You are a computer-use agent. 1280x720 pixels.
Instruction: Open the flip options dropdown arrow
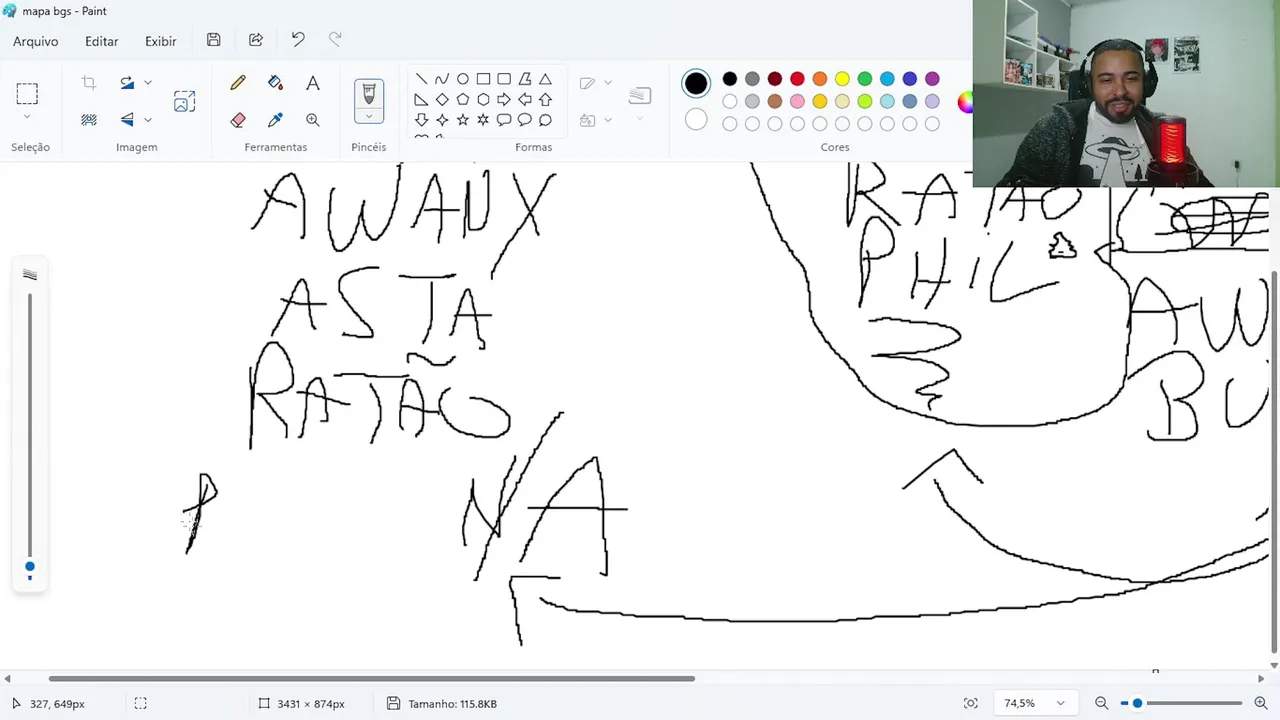(148, 120)
